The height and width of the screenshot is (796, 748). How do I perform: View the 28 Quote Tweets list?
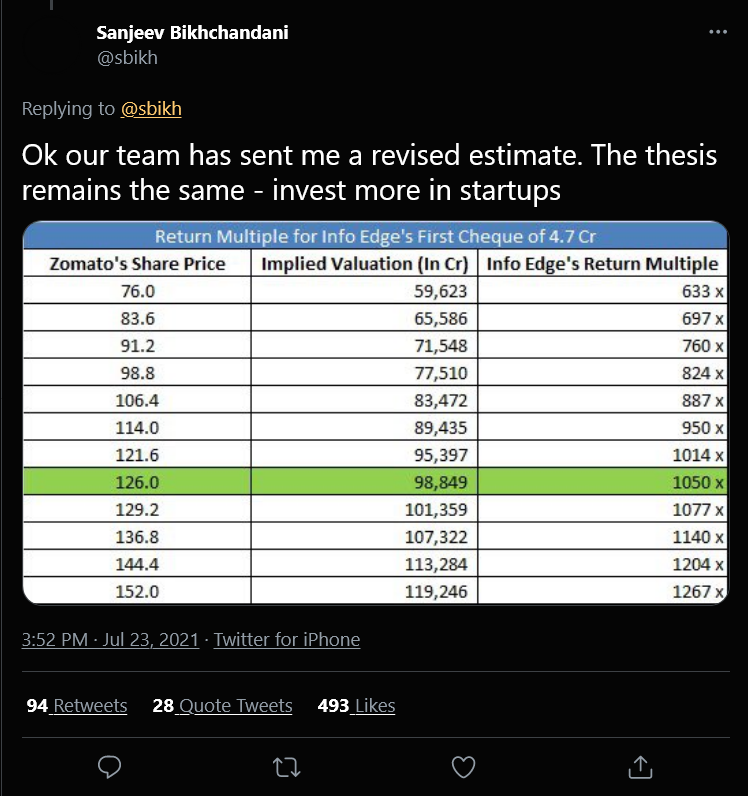point(222,706)
